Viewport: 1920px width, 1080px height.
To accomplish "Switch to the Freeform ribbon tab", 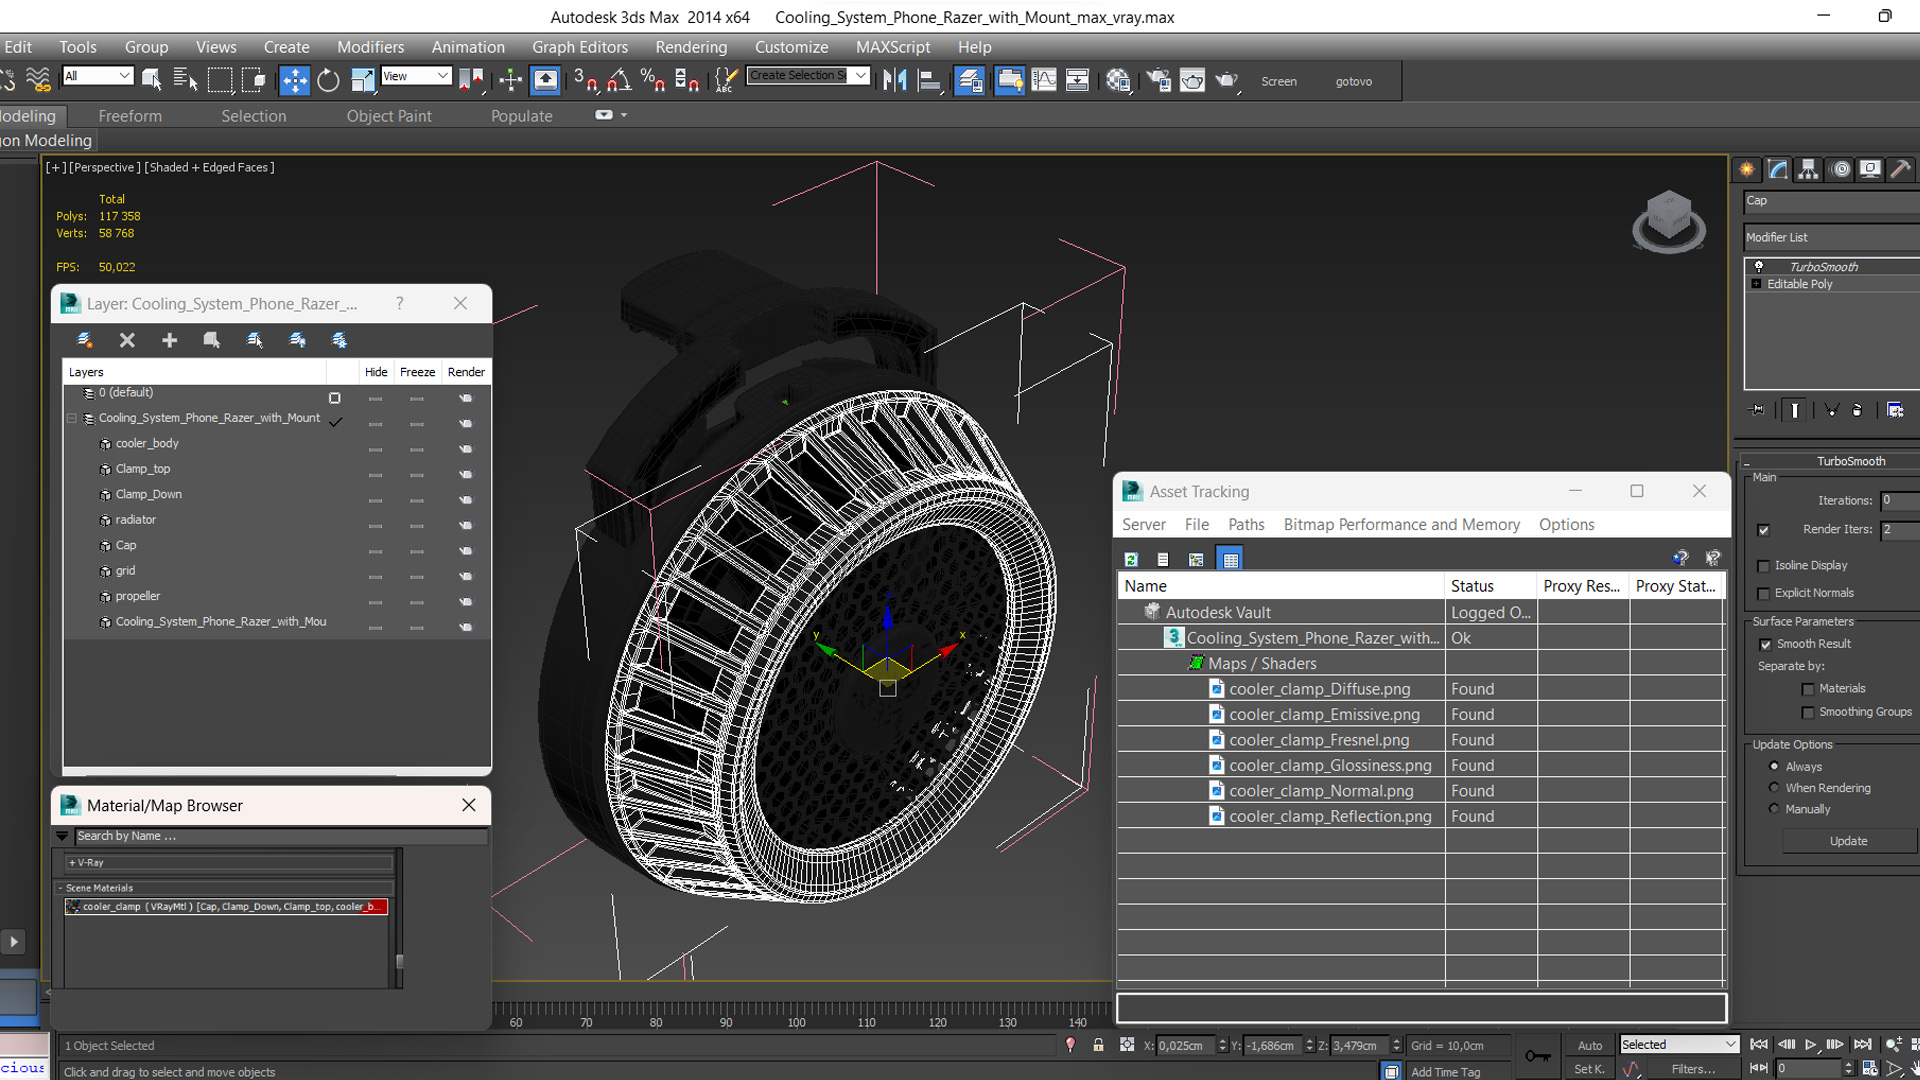I will (130, 116).
